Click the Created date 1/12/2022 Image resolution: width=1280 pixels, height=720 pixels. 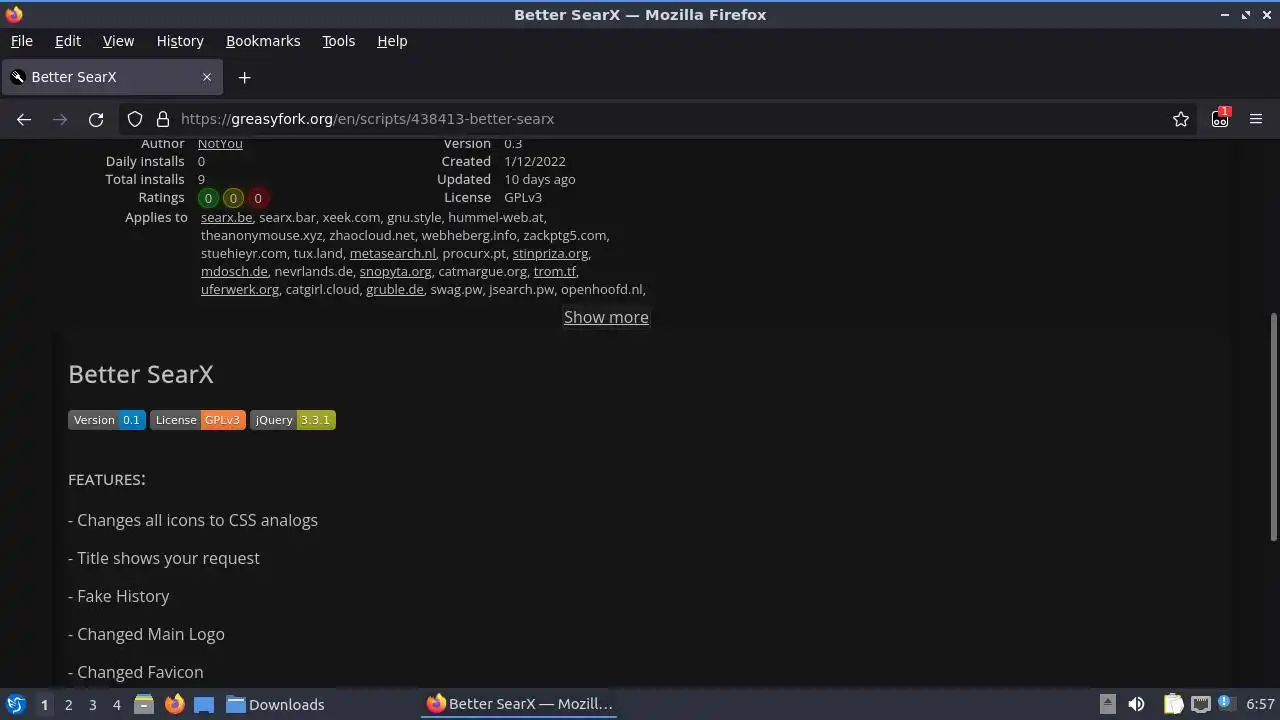pos(535,161)
